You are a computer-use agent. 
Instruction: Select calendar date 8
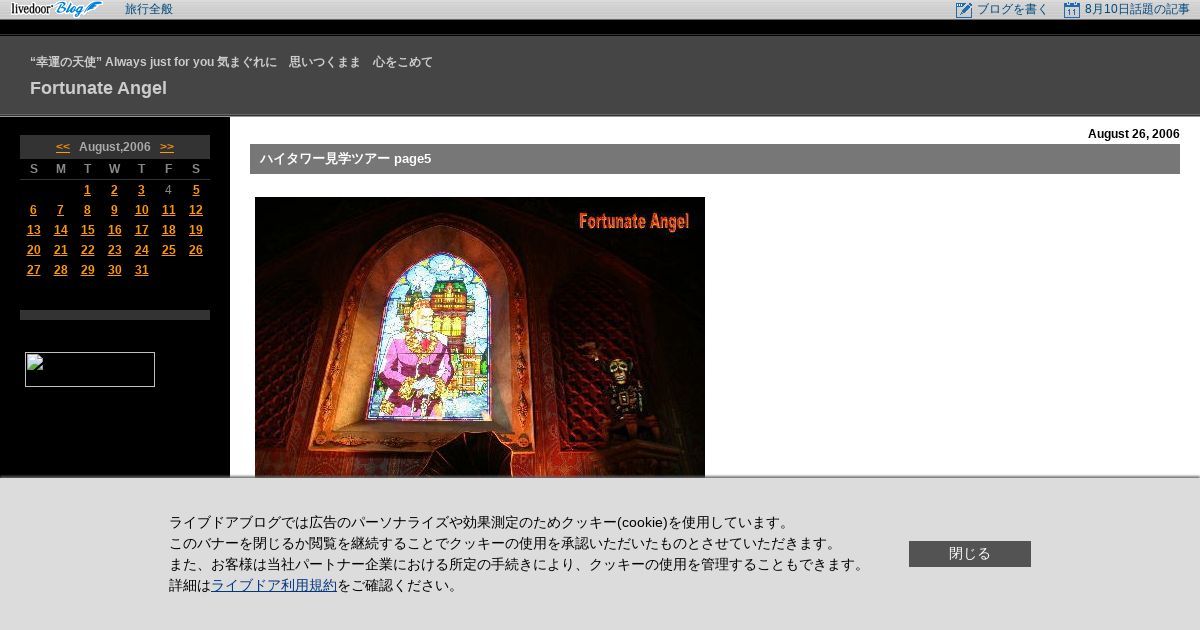(x=88, y=210)
